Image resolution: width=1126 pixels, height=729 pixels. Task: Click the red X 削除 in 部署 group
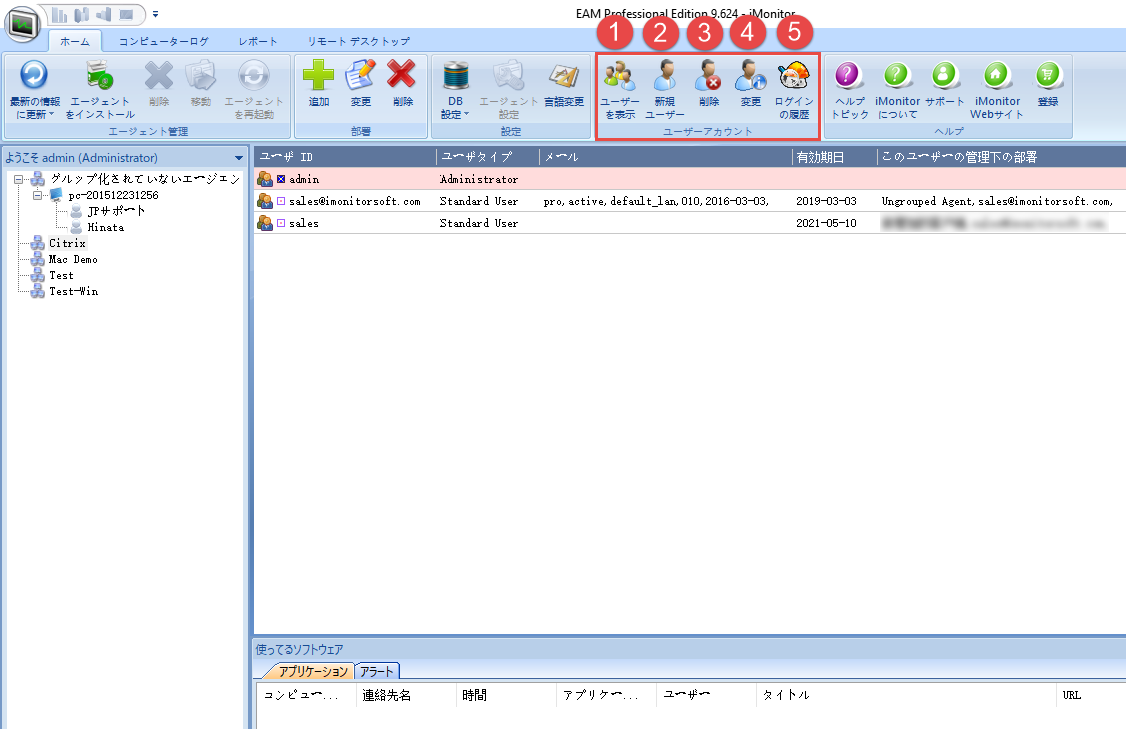coord(402,75)
